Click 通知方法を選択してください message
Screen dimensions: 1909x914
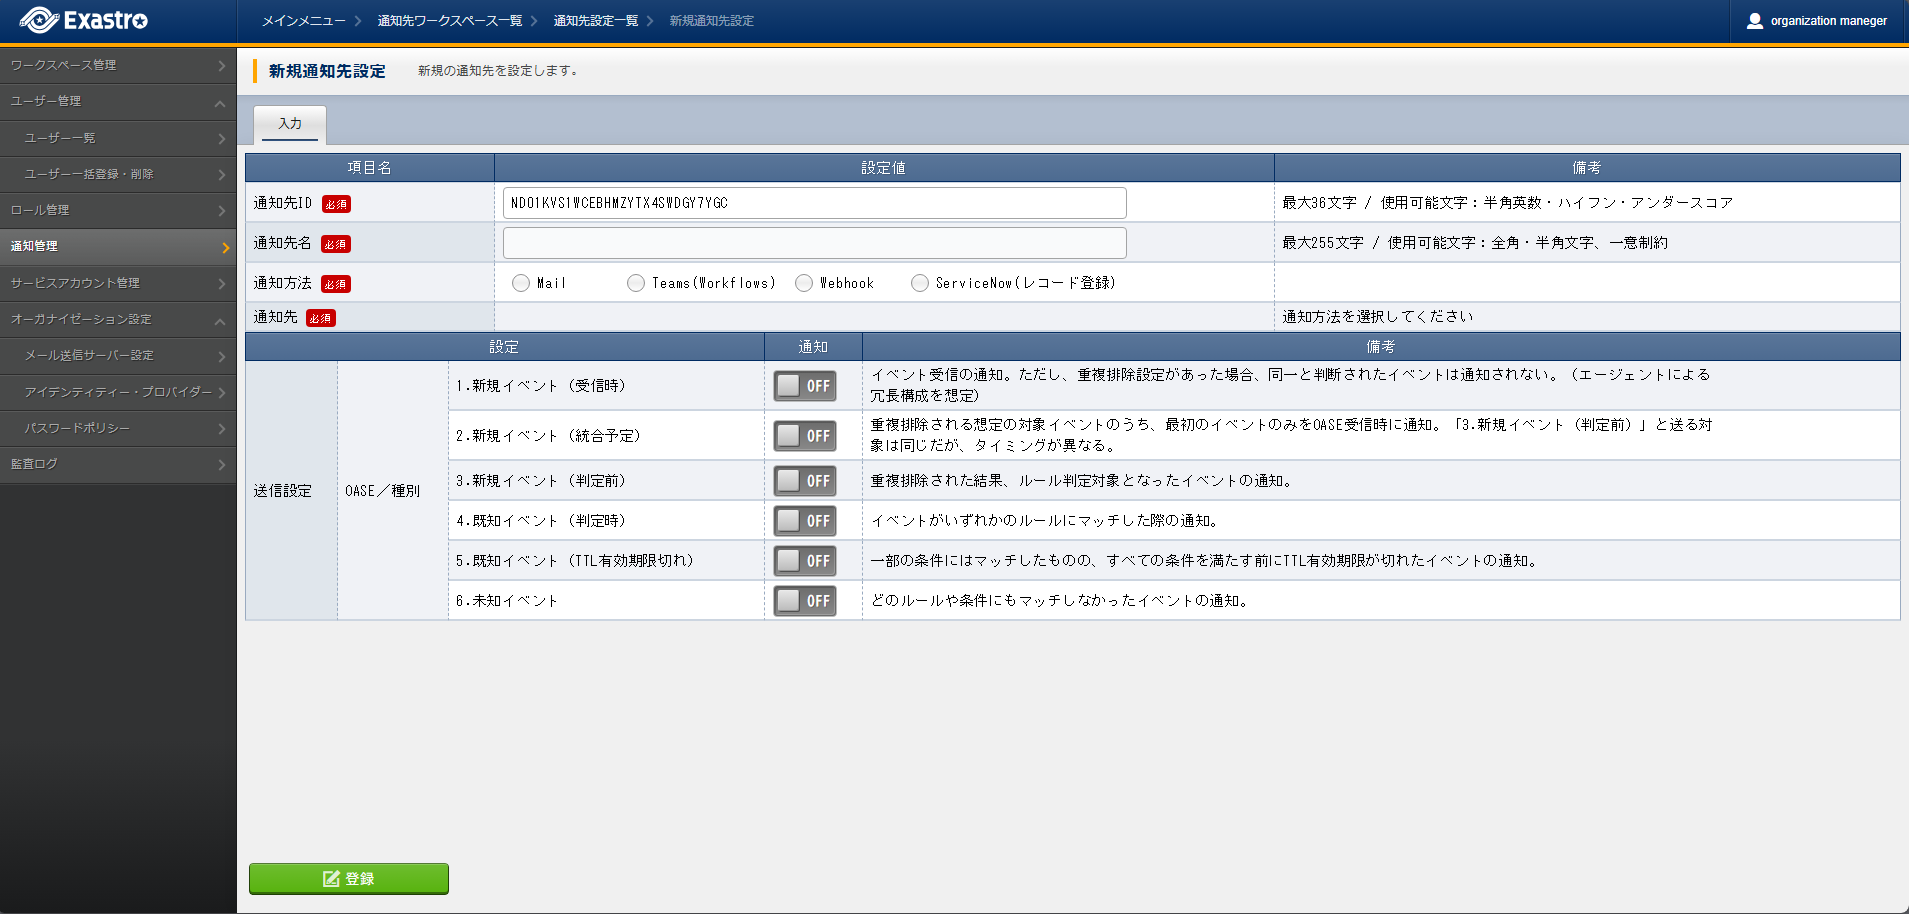pyautogui.click(x=1378, y=317)
